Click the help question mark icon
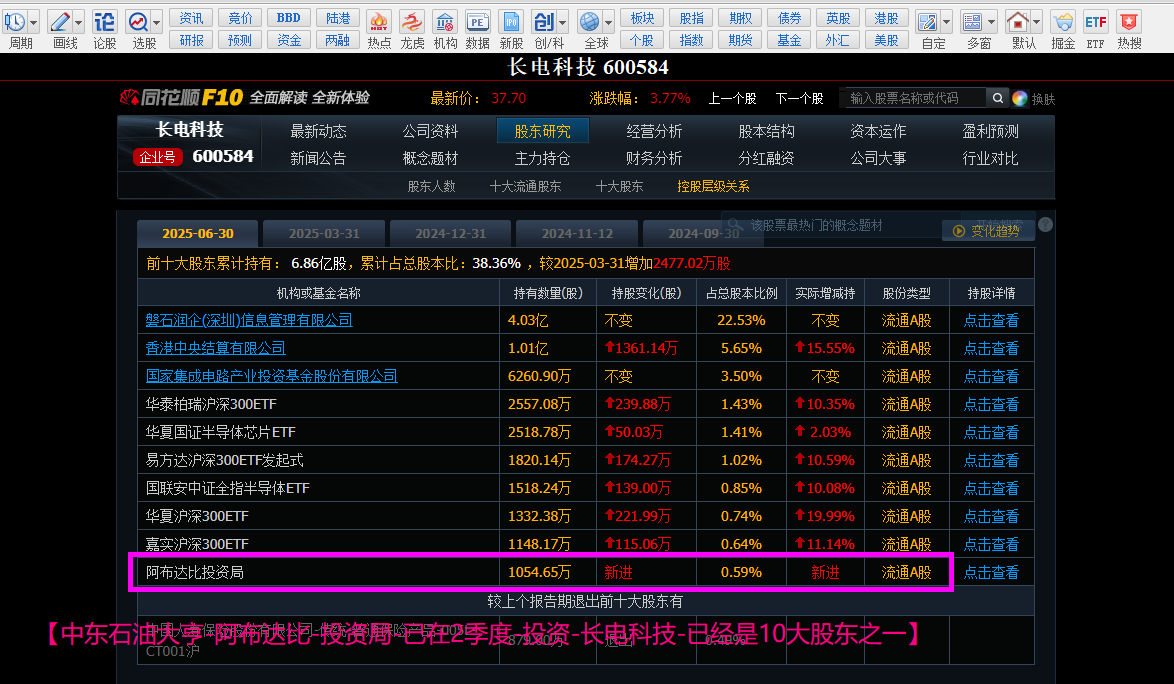 [1045, 225]
